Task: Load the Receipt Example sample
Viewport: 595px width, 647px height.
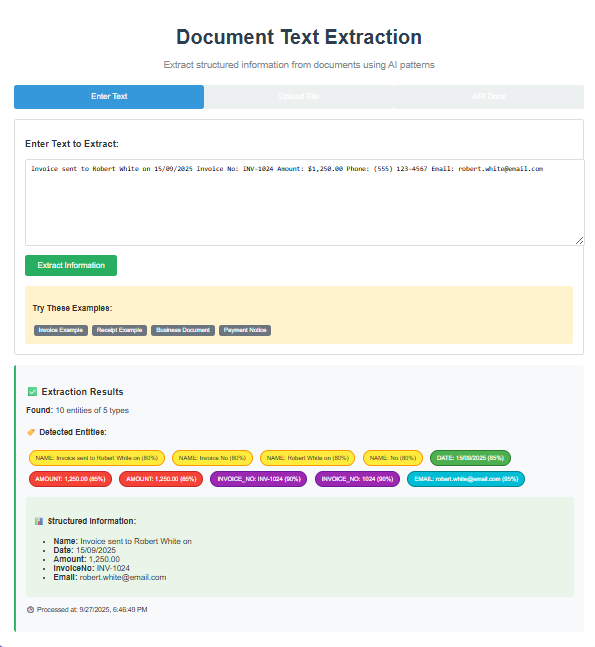Action: pyautogui.click(x=119, y=330)
